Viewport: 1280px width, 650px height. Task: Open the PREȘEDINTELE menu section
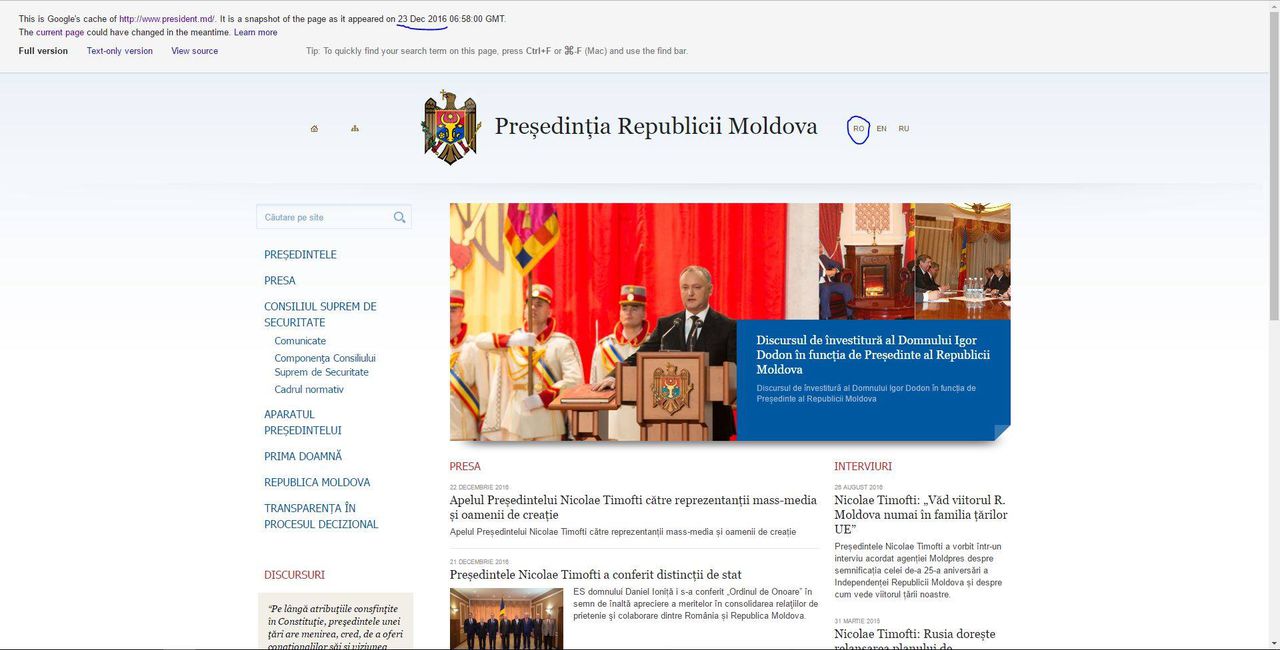point(300,255)
